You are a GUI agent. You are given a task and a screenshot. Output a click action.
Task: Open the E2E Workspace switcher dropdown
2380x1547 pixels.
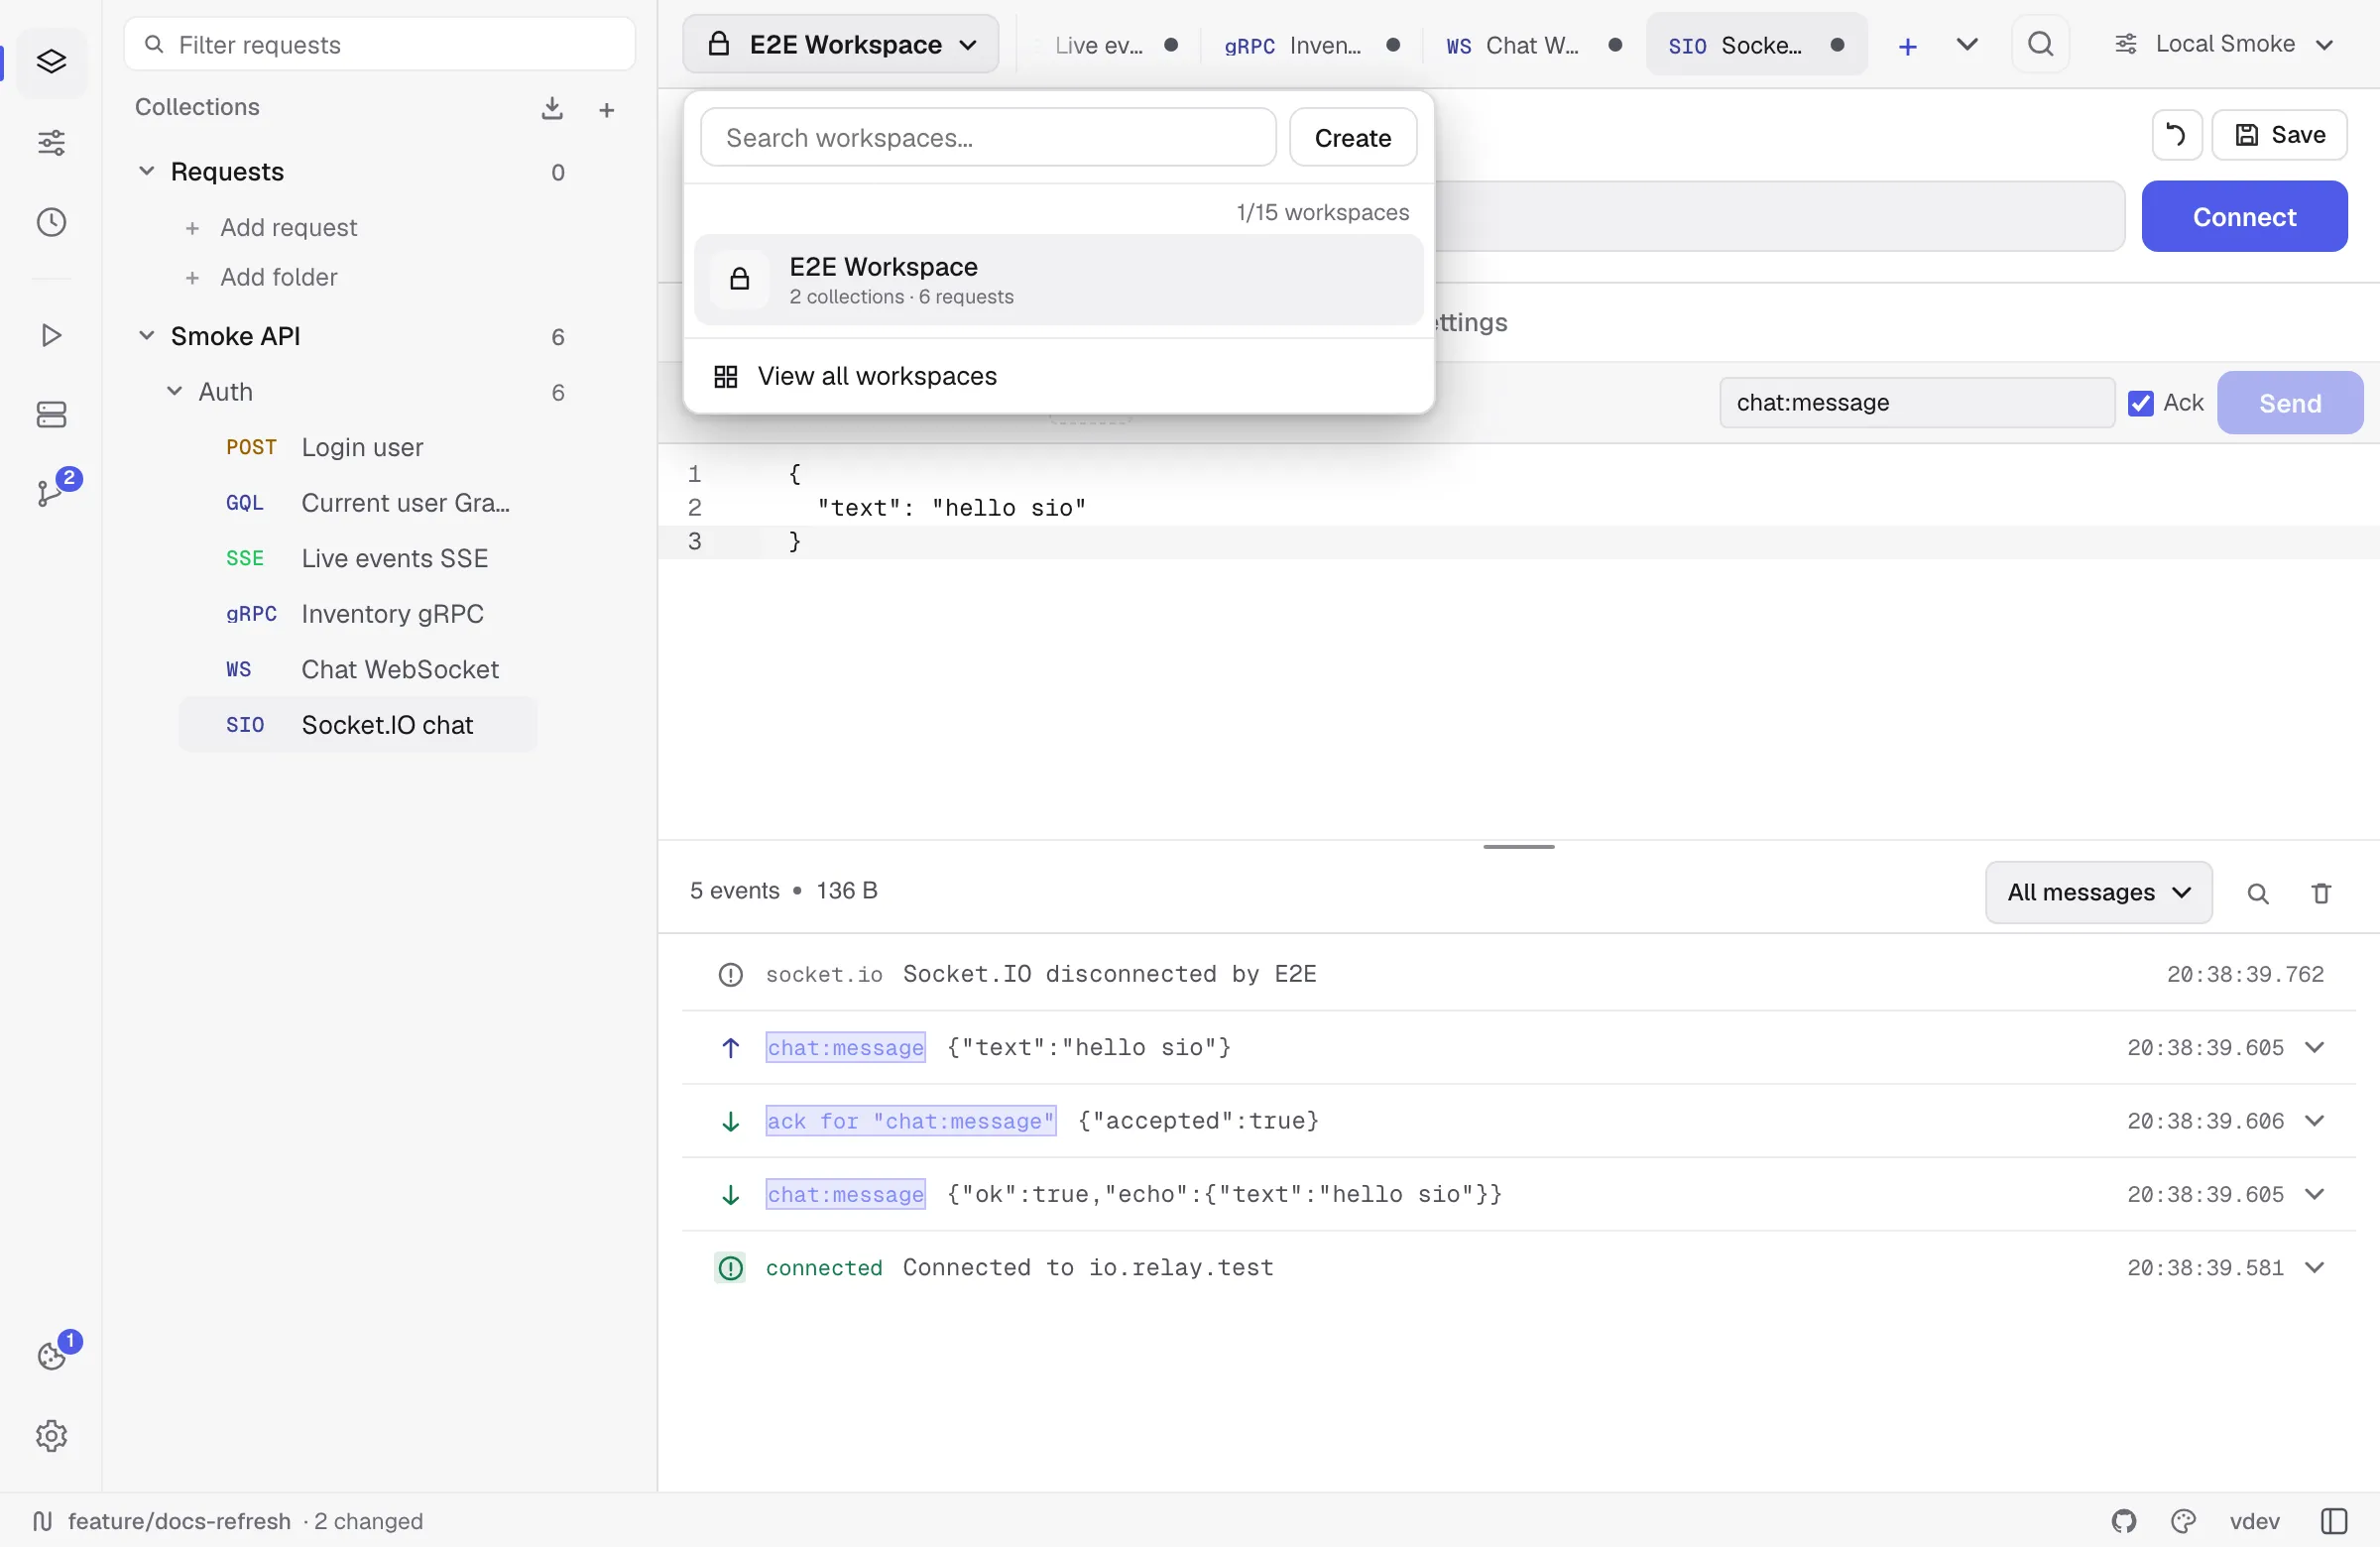[x=840, y=44]
